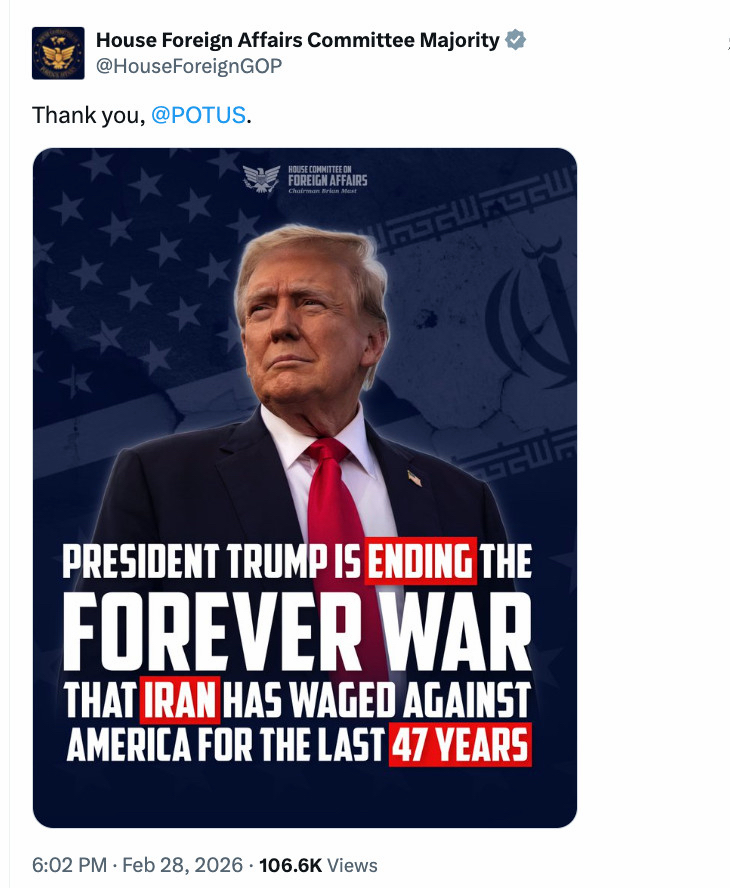Click the Feb 28, 2026 post date
730x888 pixels.
(x=181, y=865)
